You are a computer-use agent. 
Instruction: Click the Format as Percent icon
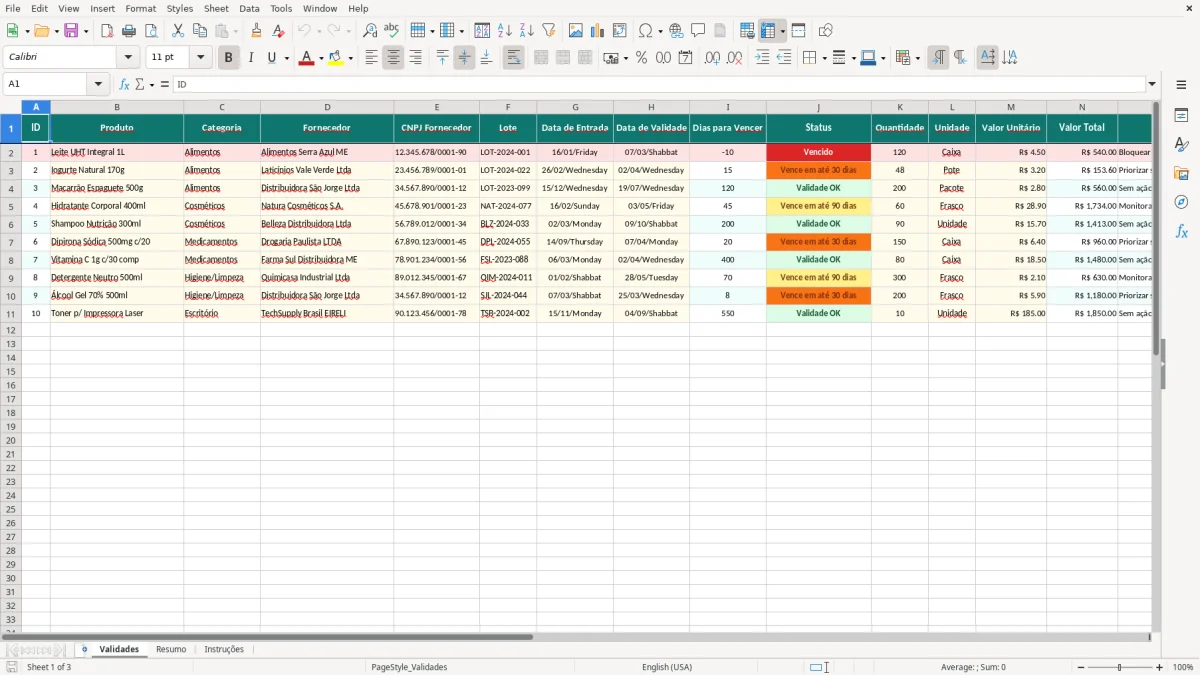(x=641, y=58)
